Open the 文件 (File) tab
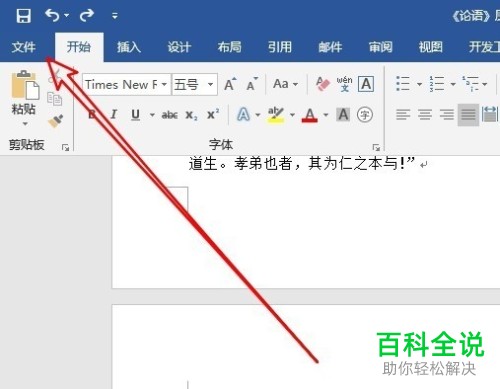 [23, 47]
